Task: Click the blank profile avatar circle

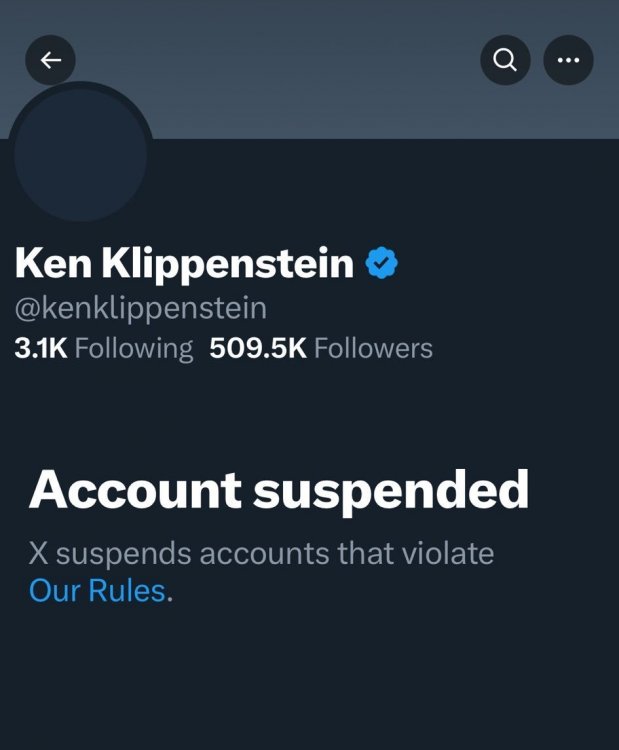Action: pyautogui.click(x=81, y=153)
